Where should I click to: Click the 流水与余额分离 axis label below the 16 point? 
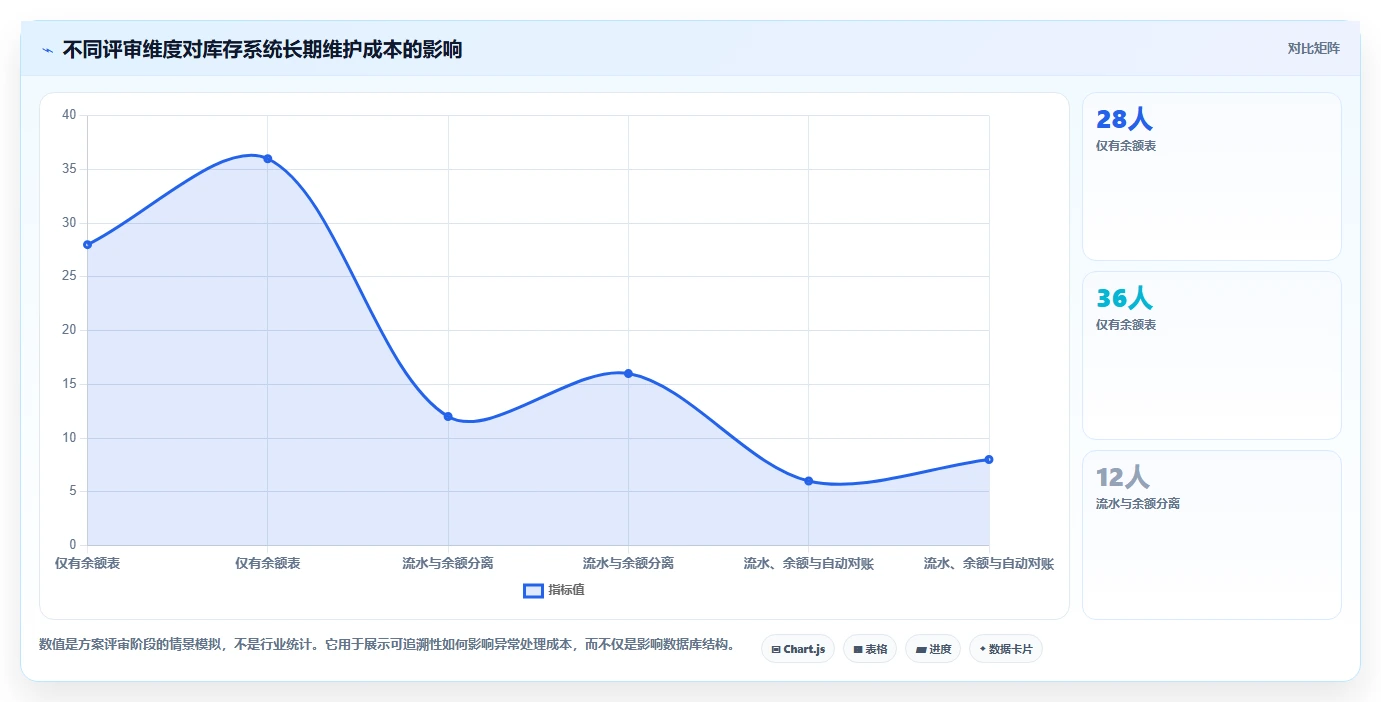click(628, 564)
